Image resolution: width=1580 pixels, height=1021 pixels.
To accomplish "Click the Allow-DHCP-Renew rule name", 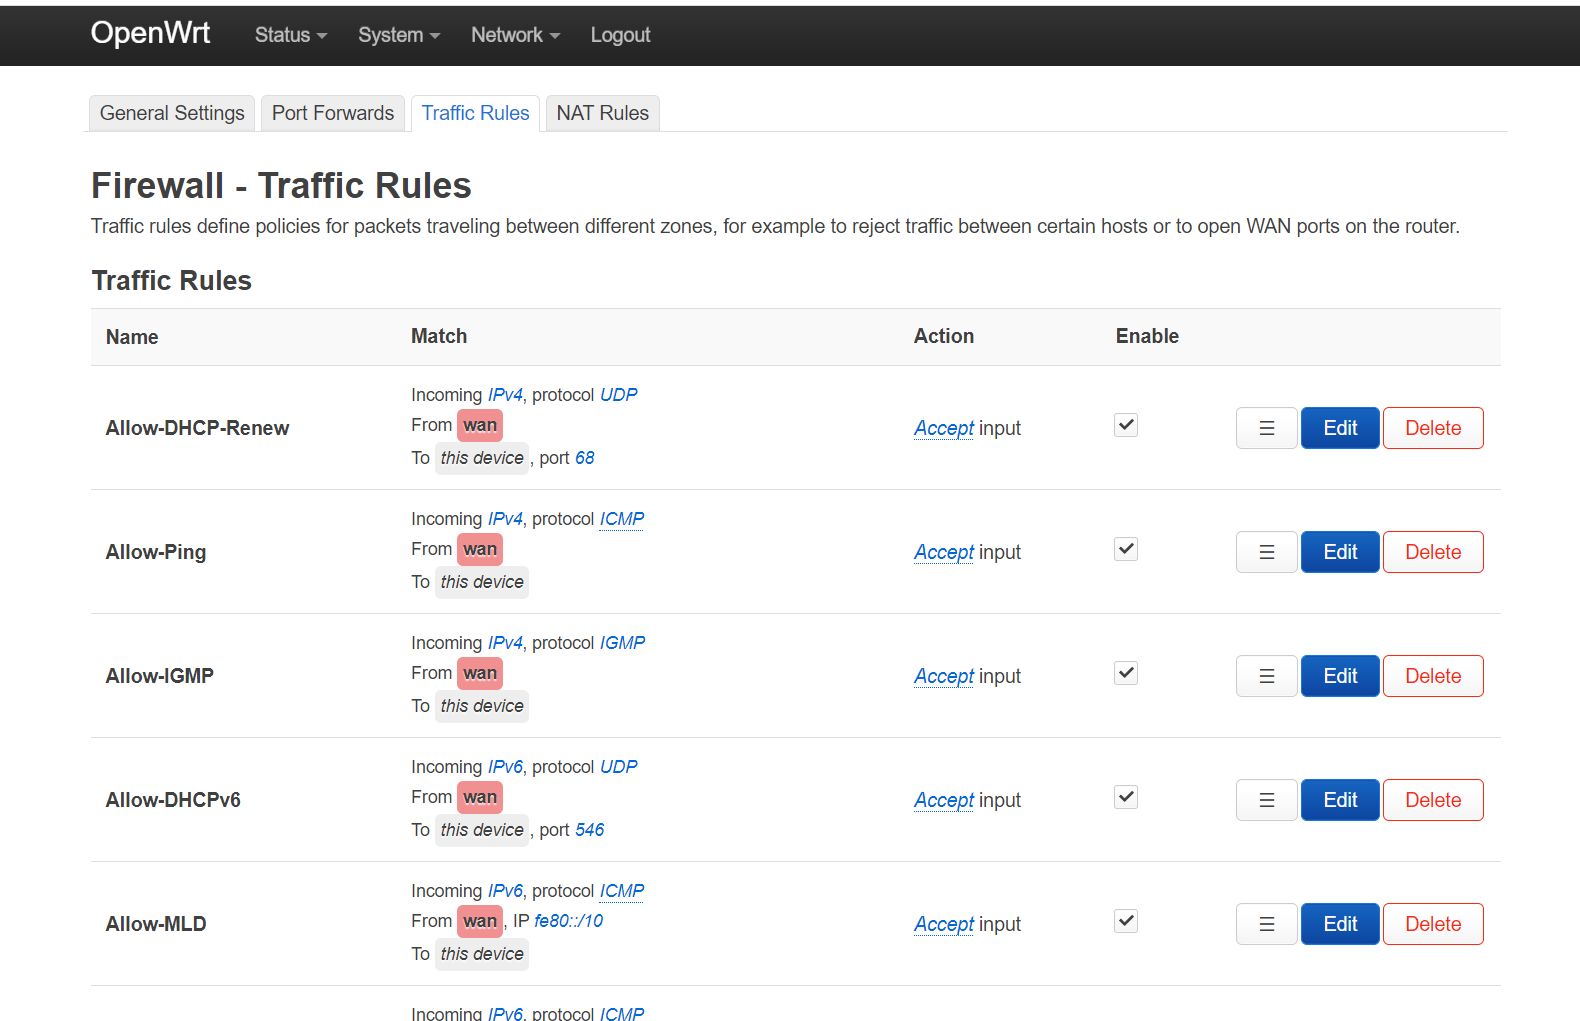I will coord(197,428).
